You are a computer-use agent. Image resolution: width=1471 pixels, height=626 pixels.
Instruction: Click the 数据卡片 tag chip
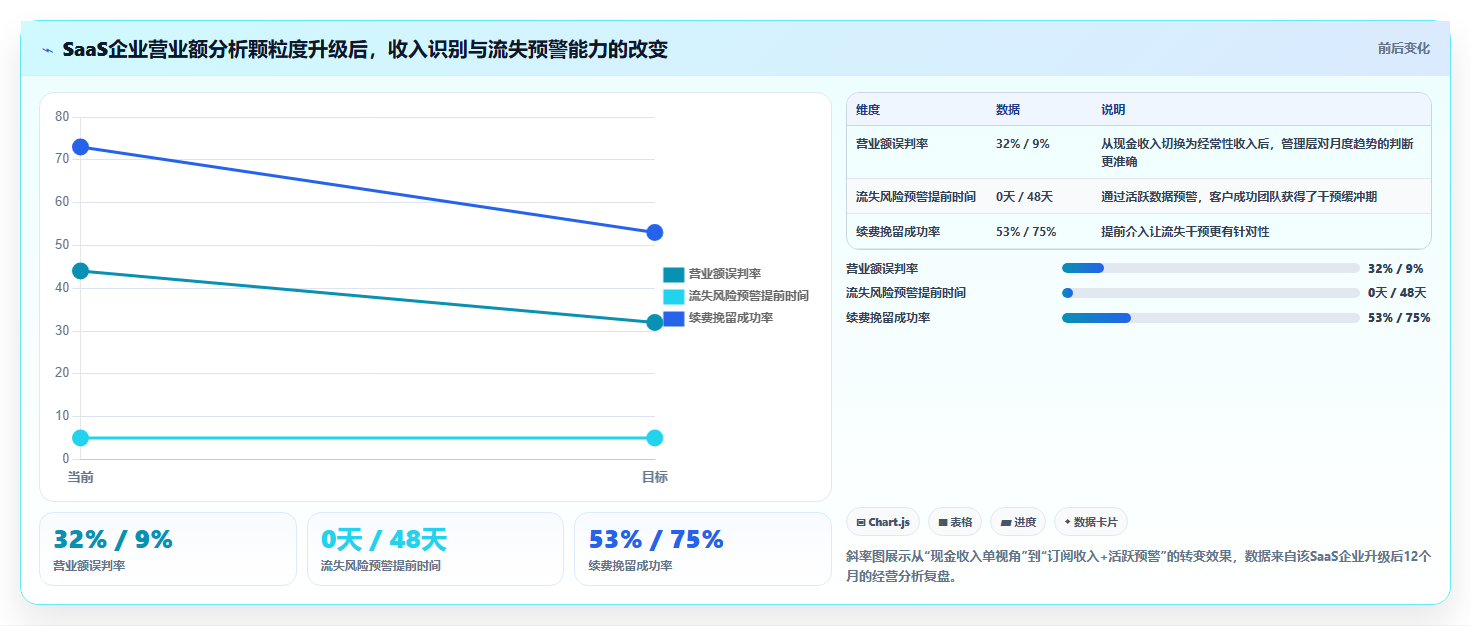pos(1091,522)
